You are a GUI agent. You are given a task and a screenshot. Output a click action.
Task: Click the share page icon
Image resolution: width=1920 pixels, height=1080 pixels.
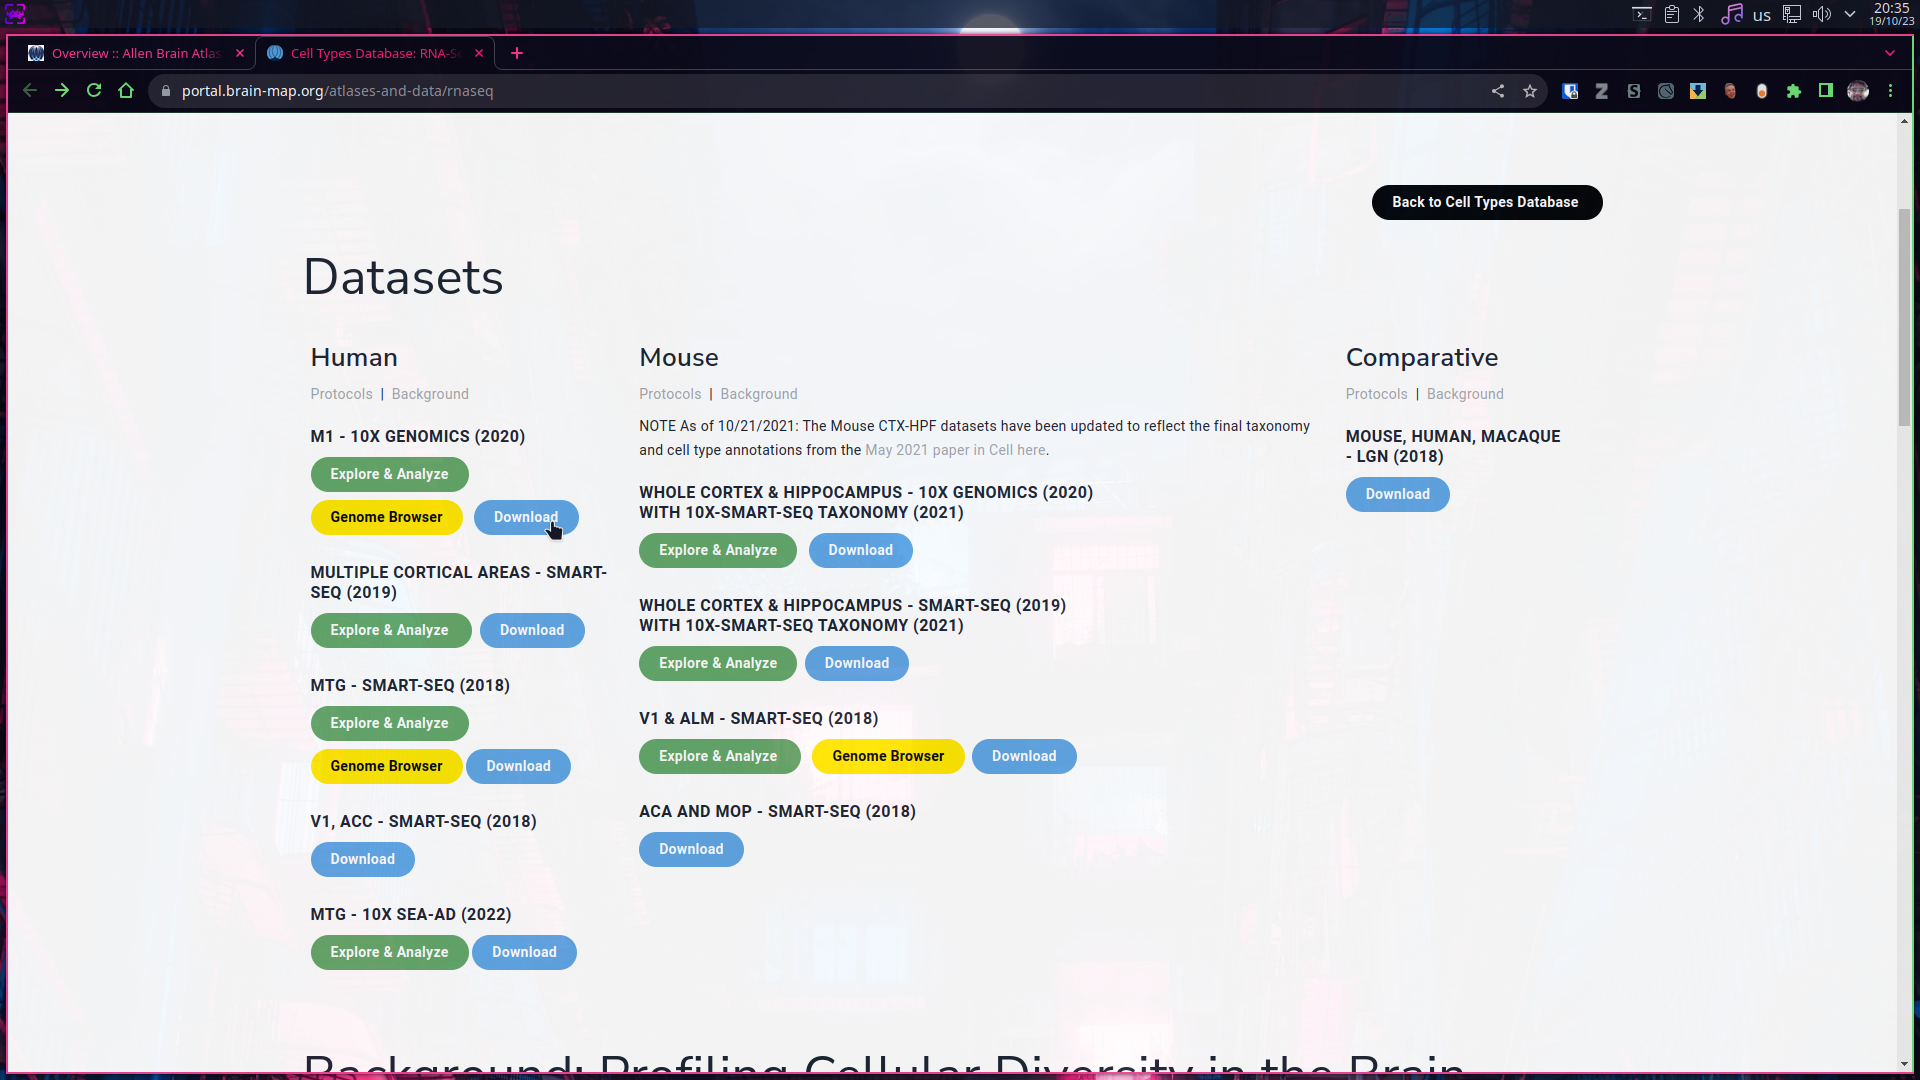tap(1497, 91)
